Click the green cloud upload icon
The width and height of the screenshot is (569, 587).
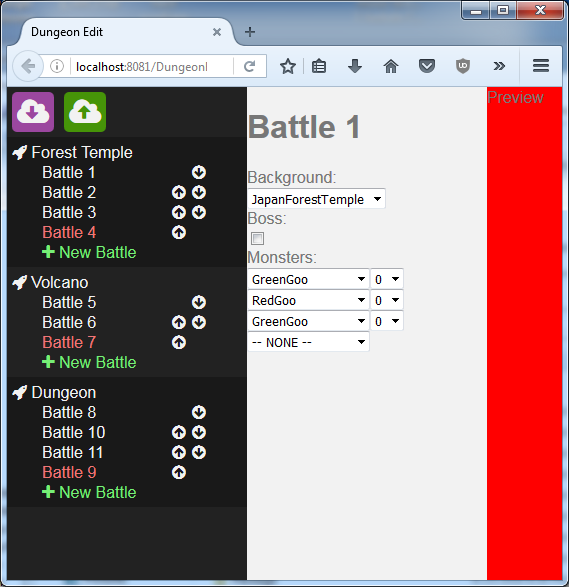coord(85,112)
